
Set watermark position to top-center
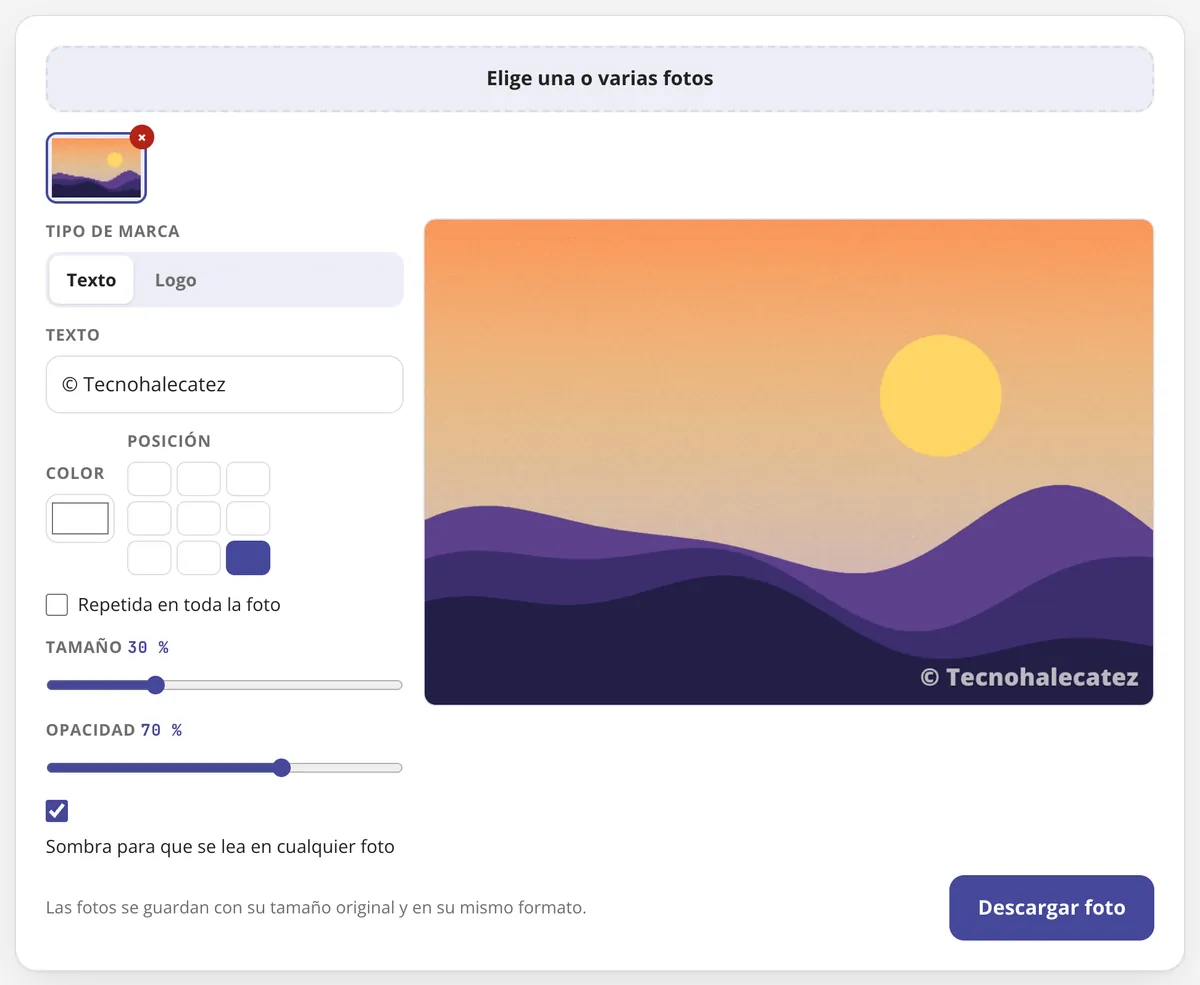click(x=198, y=479)
